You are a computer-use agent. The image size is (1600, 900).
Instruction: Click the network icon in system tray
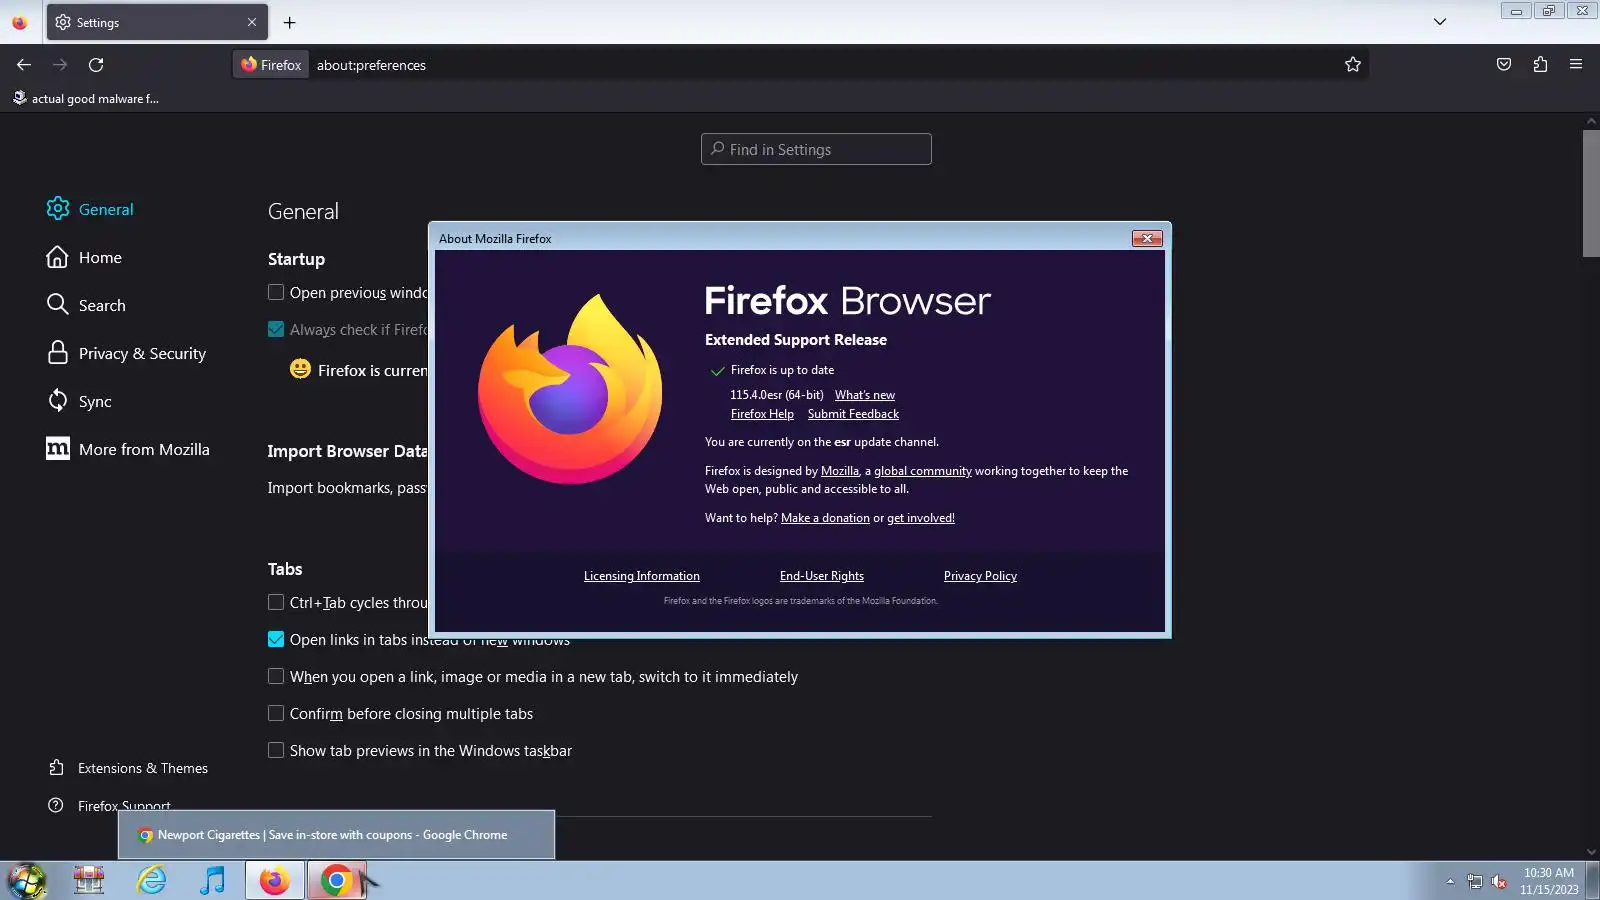pyautogui.click(x=1474, y=881)
